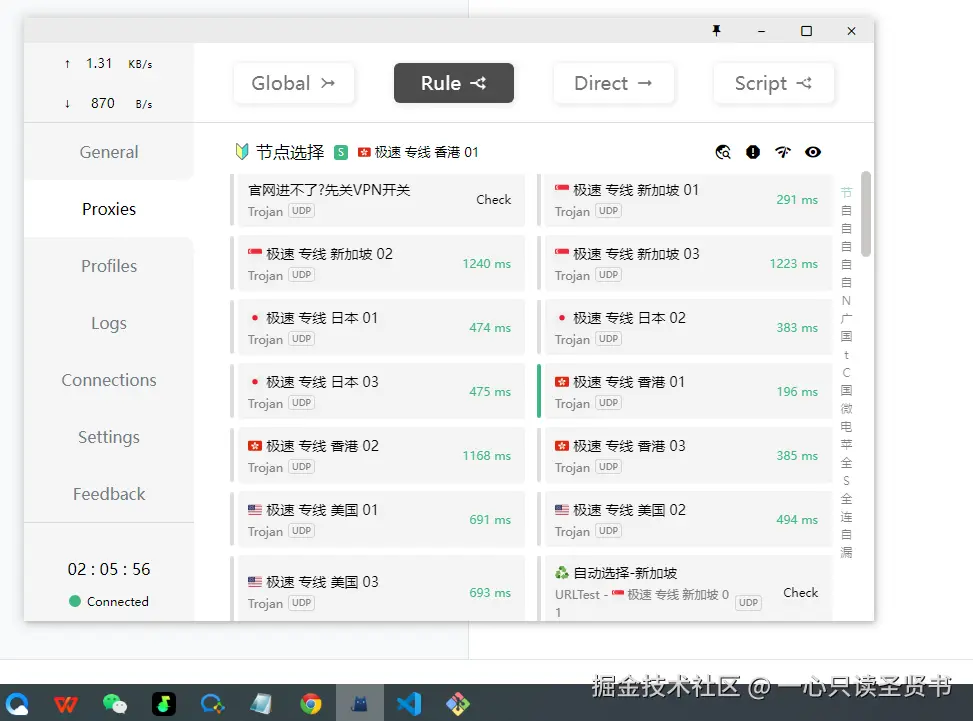Open the colorful diamond app in taskbar
The image size is (973, 721).
point(458,704)
